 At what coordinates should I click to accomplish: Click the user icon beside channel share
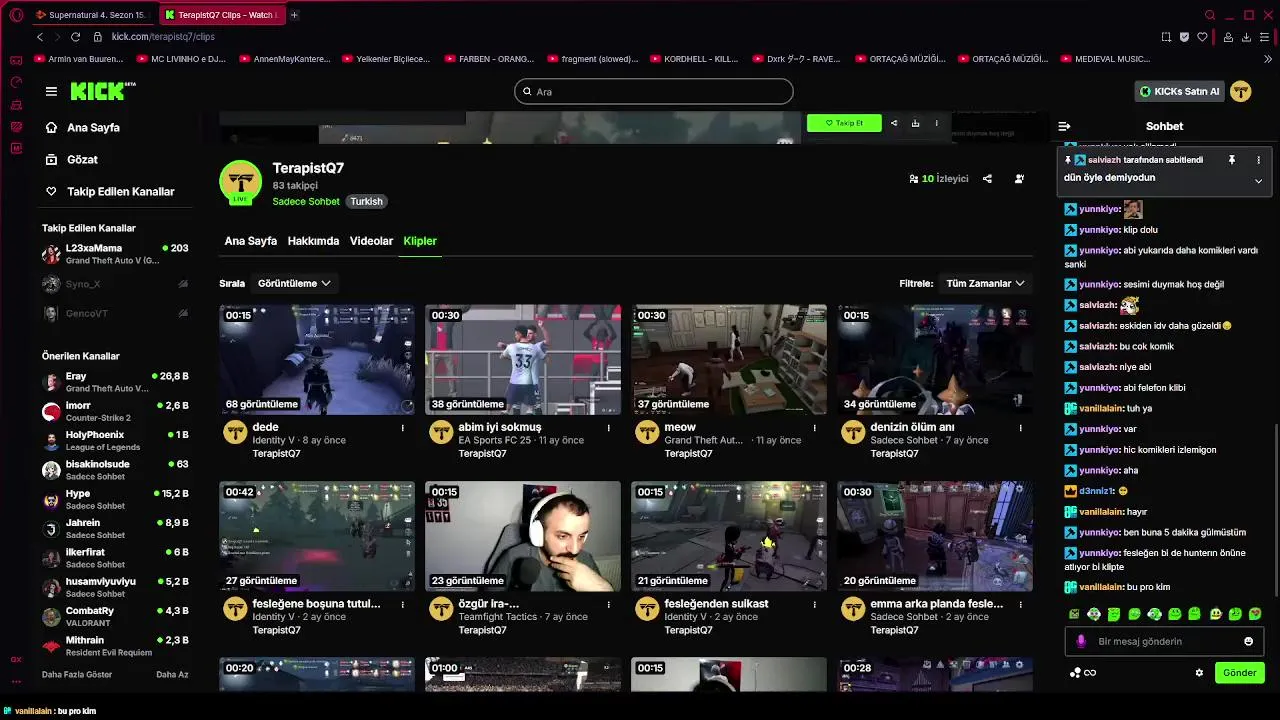pos(1019,179)
